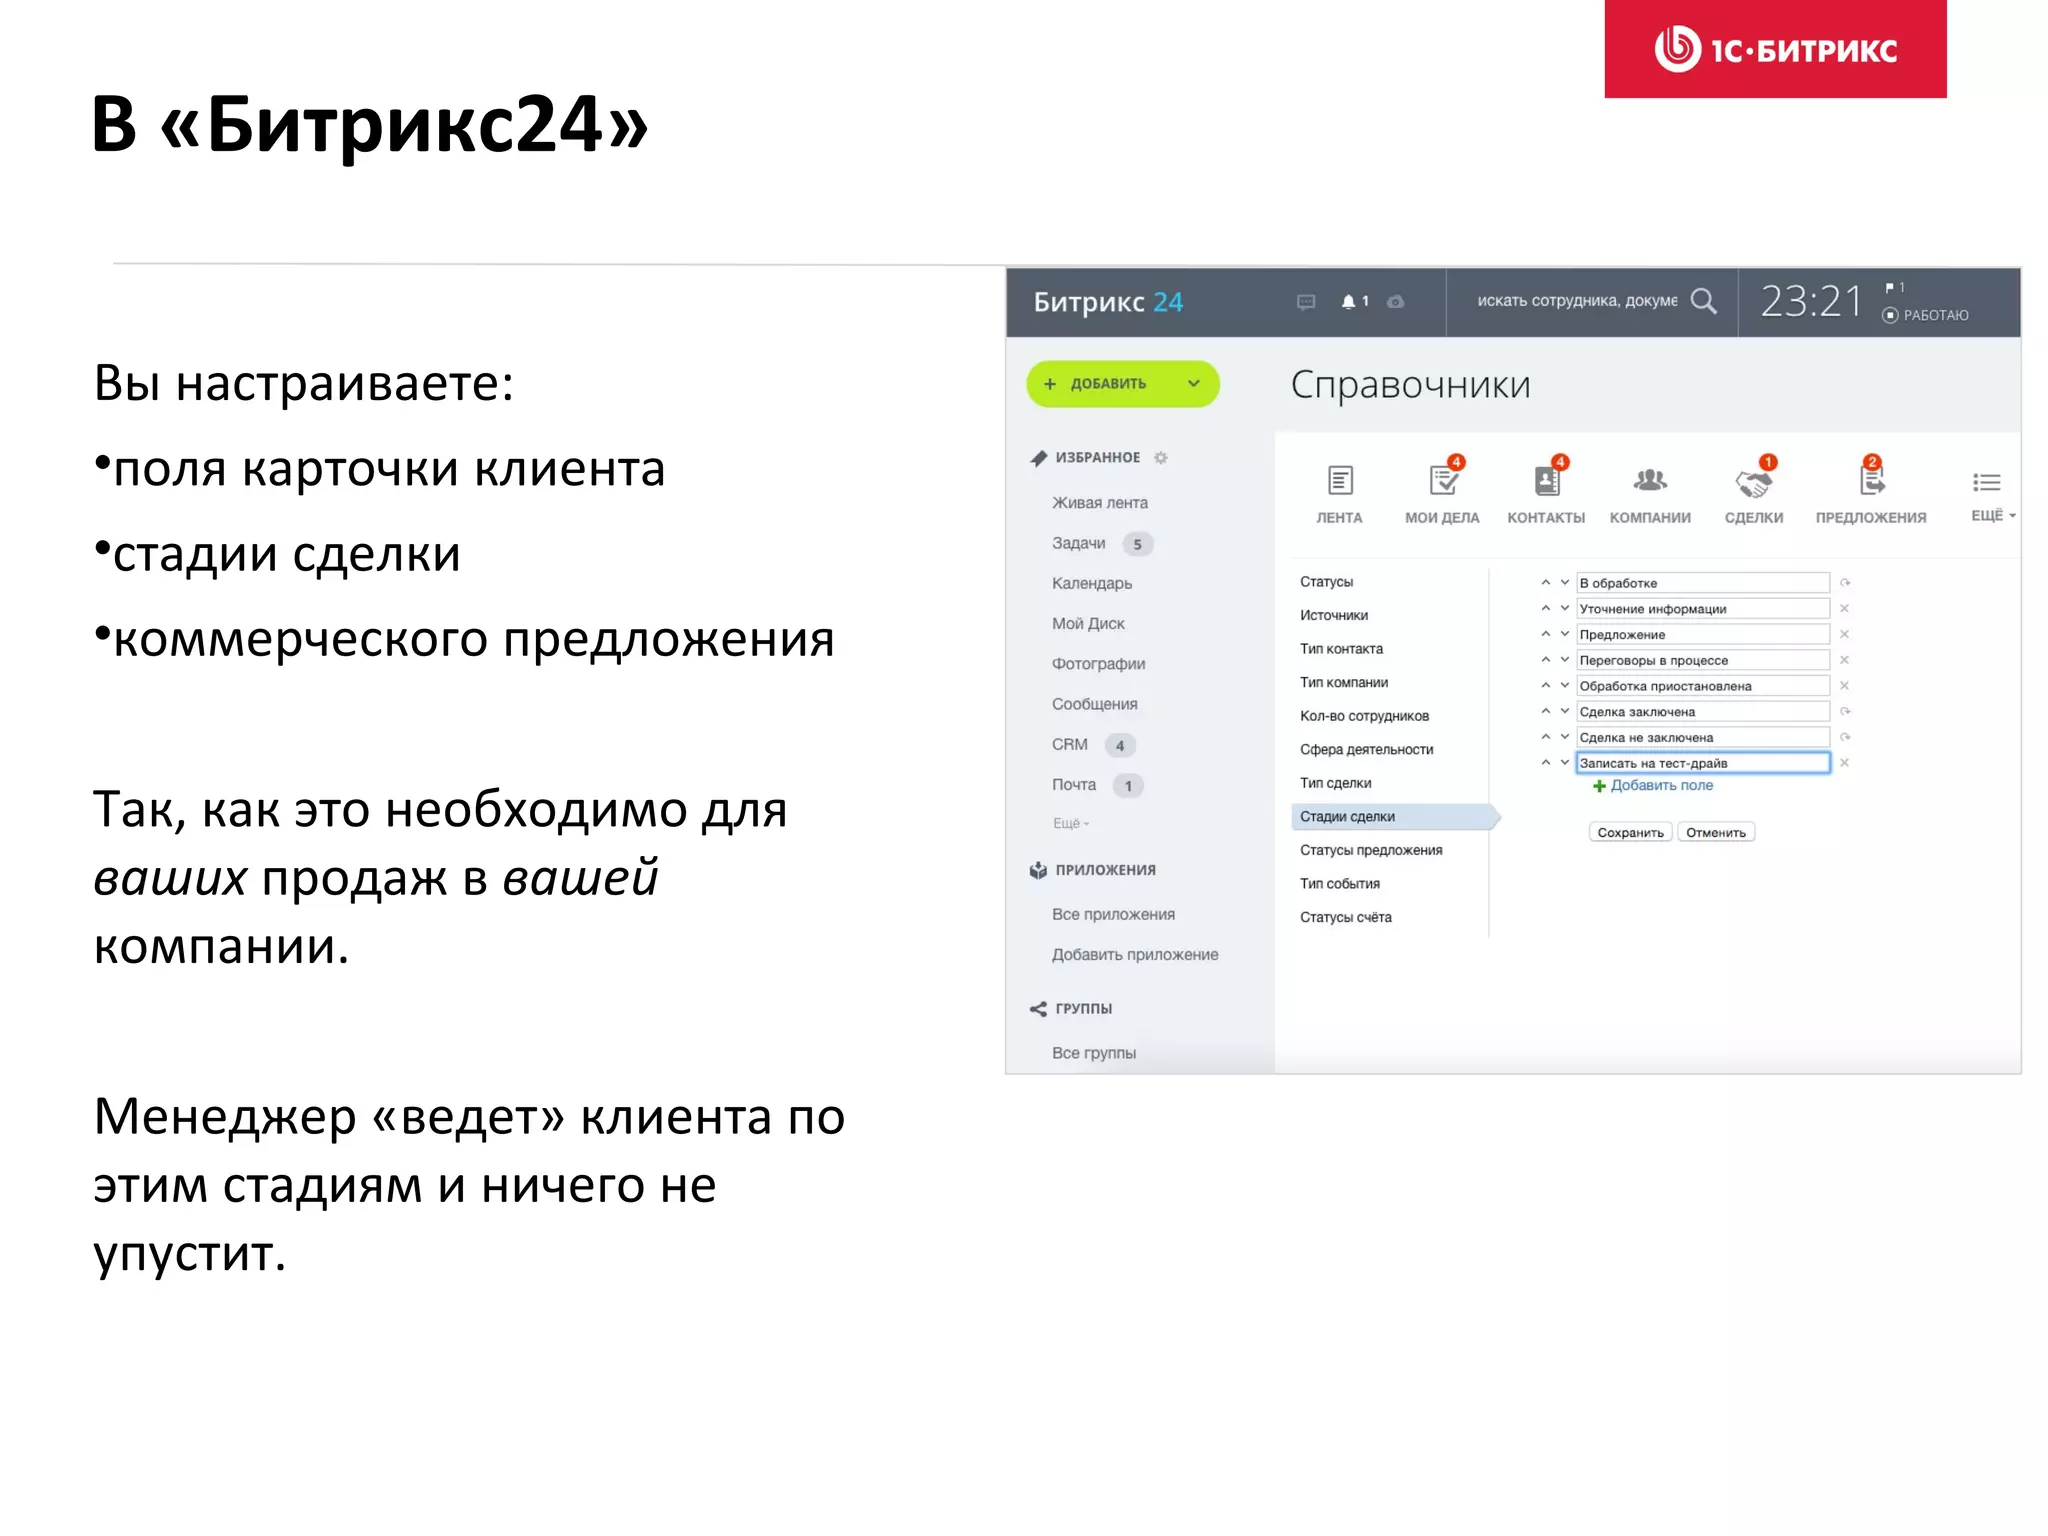The image size is (2048, 1536).
Task: Expand the Добавить button dropdown arrow
Action: [x=1194, y=384]
